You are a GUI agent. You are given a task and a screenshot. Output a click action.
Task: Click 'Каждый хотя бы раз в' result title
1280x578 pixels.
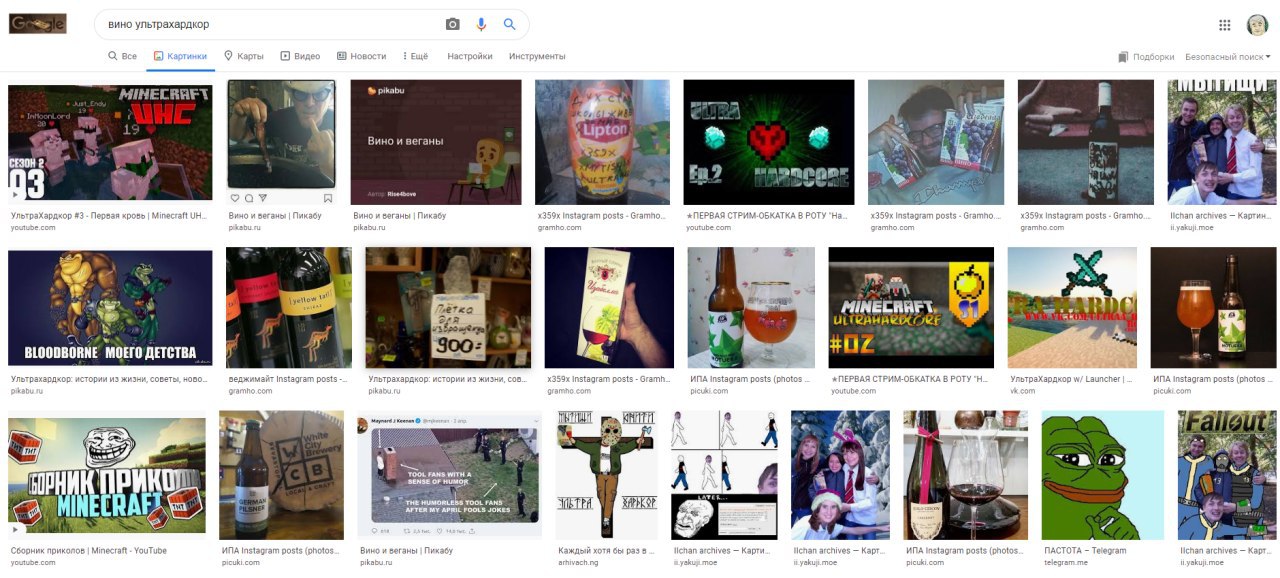point(606,550)
